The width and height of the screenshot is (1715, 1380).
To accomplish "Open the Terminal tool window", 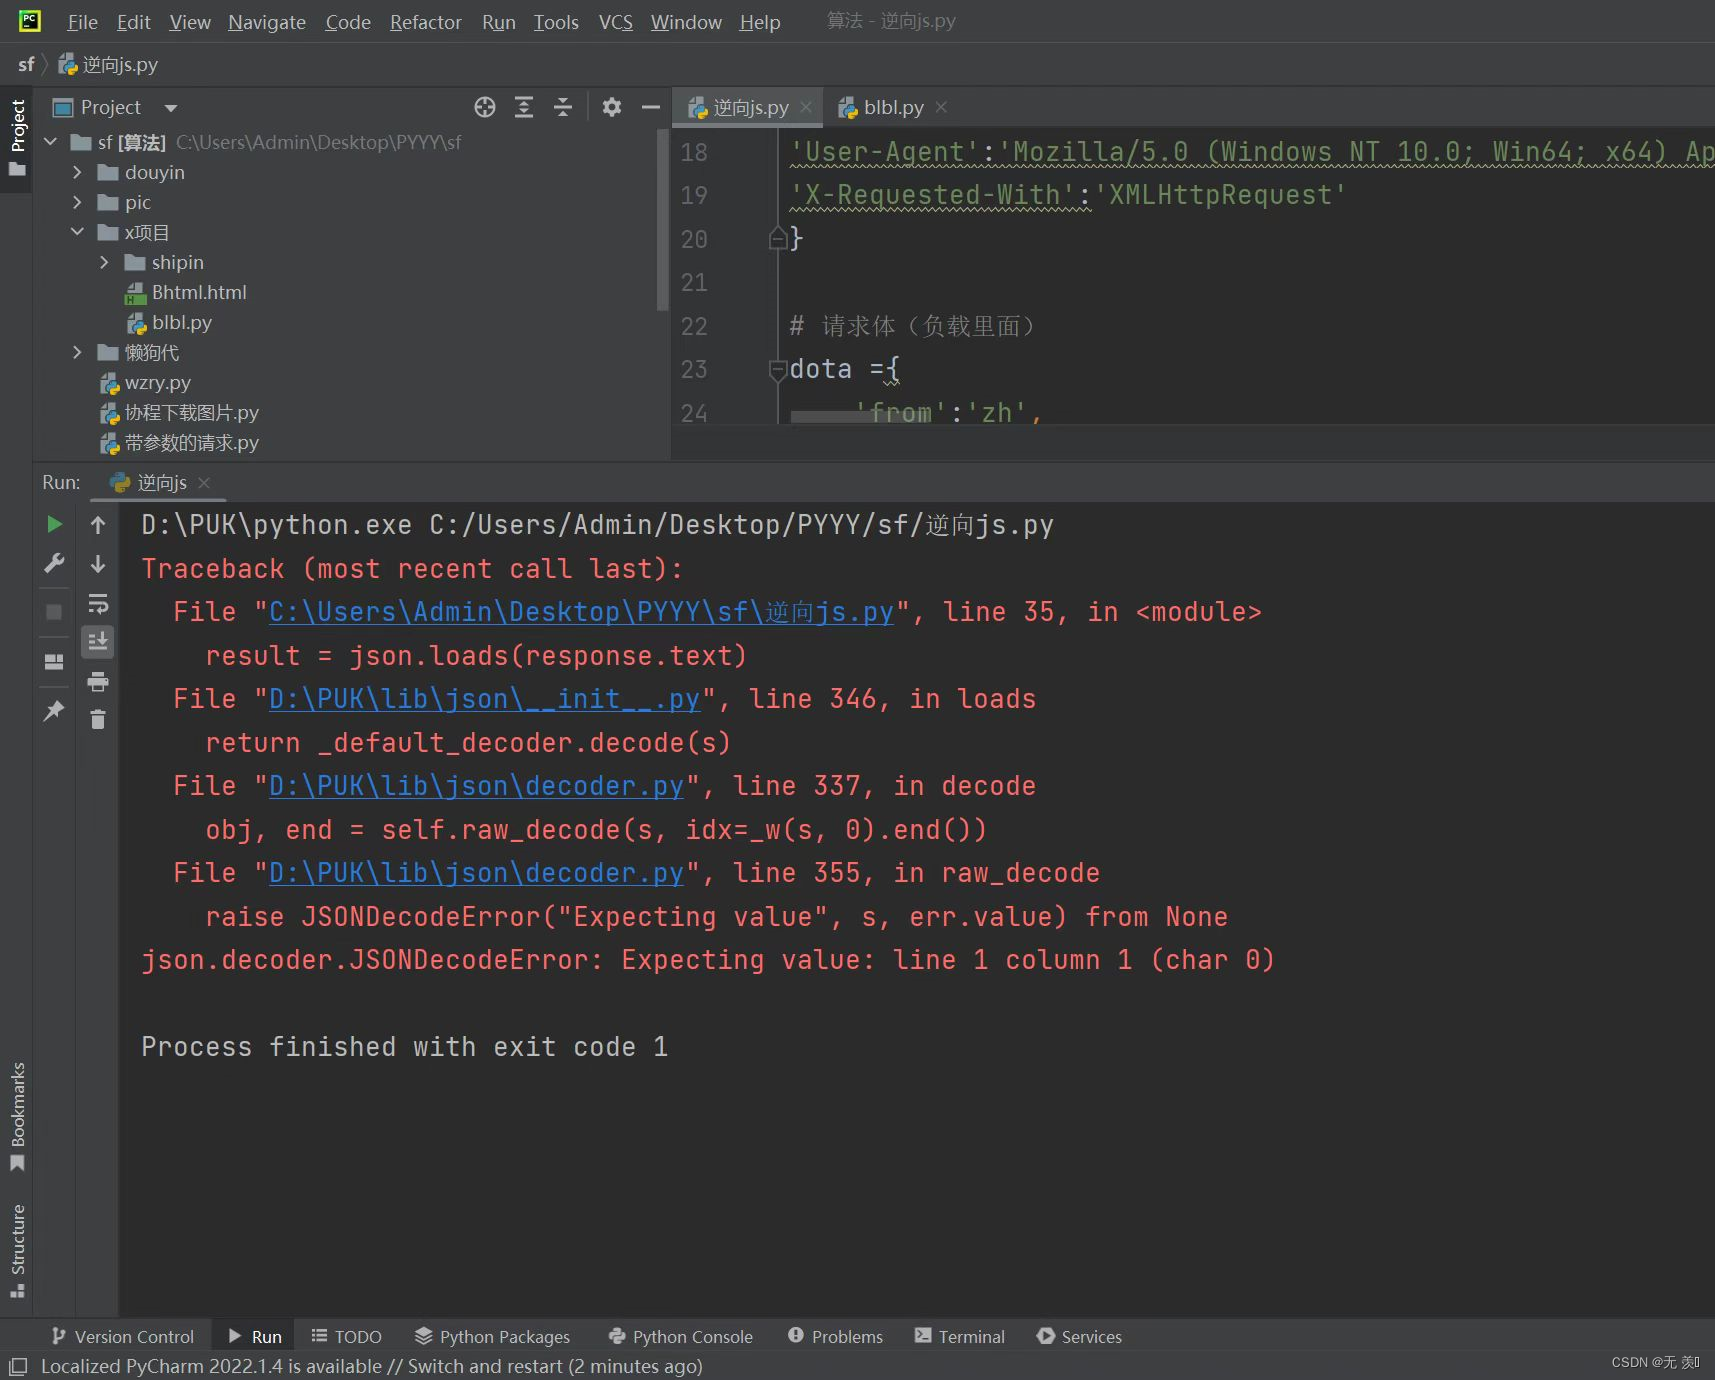I will pos(960,1336).
